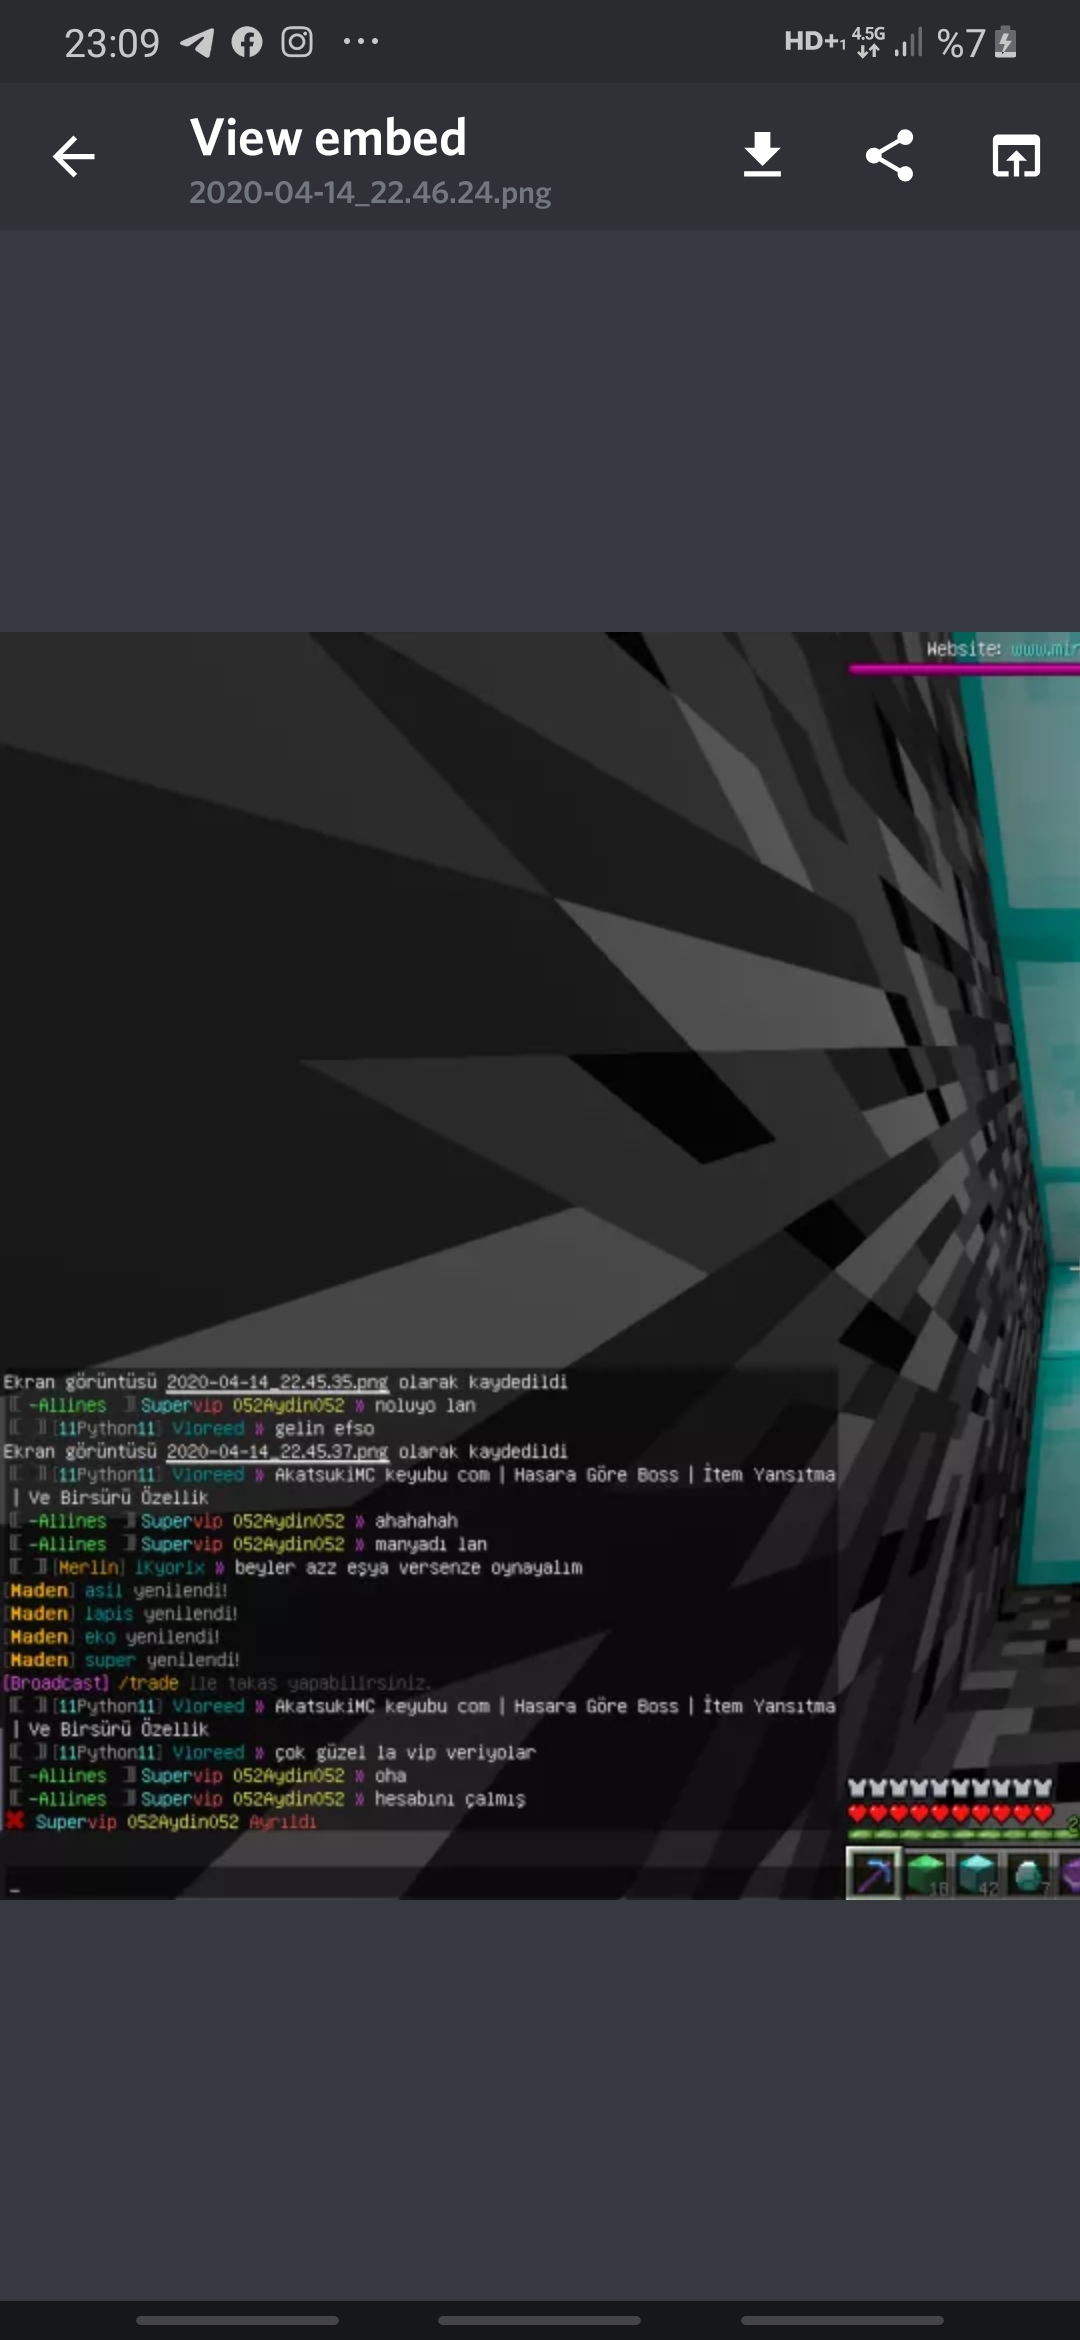Viewport: 1080px width, 2340px height.
Task: Tap the share icon
Action: pos(889,156)
